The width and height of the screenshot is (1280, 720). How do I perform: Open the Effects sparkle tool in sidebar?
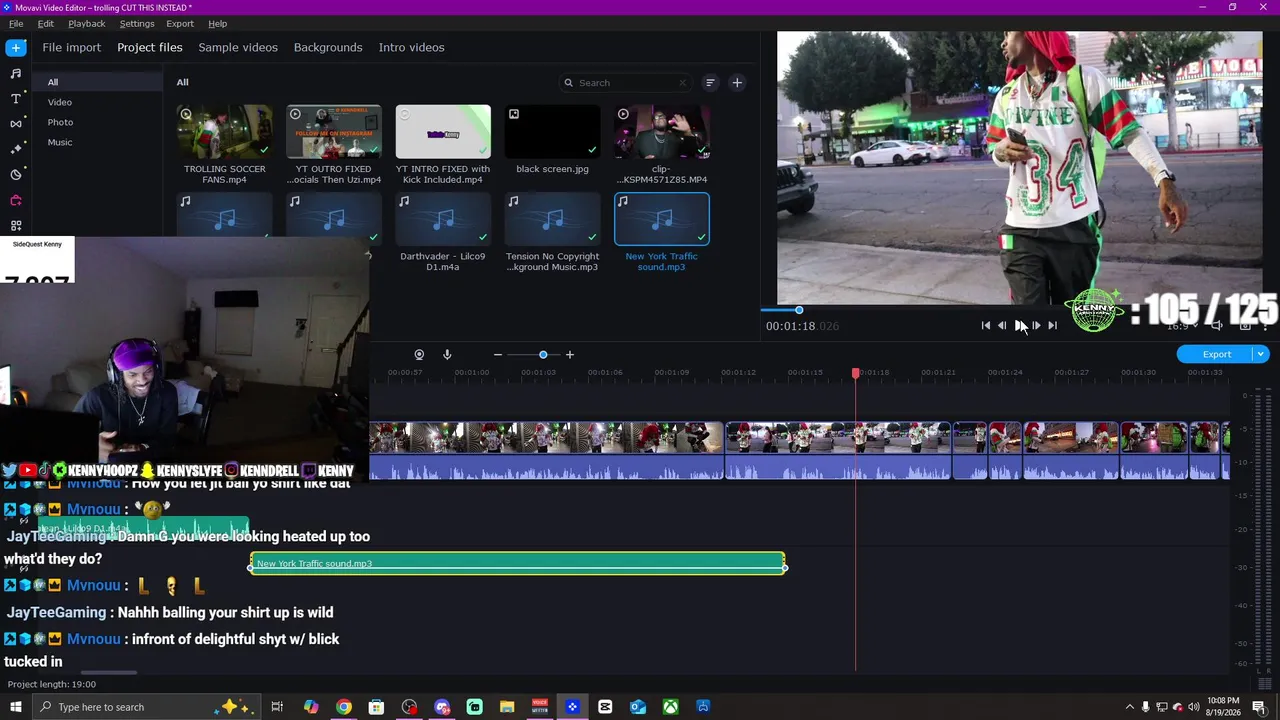click(x=16, y=149)
